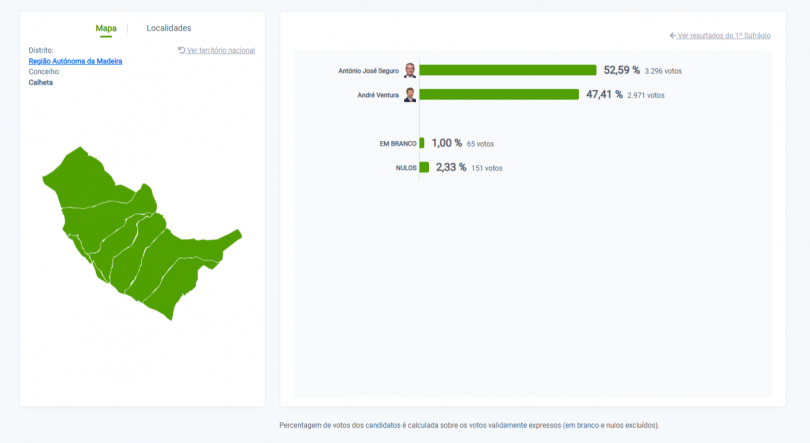Click the left arrow beside Ver resultados do 1º Sufrágio
Viewport: 810px width, 443px height.
(673, 35)
